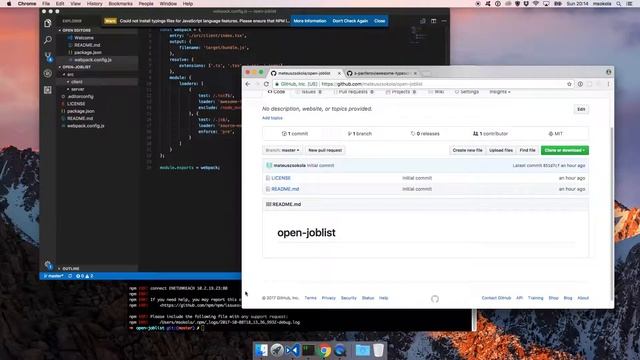Switch to the GitHub Issues tab

[308, 92]
